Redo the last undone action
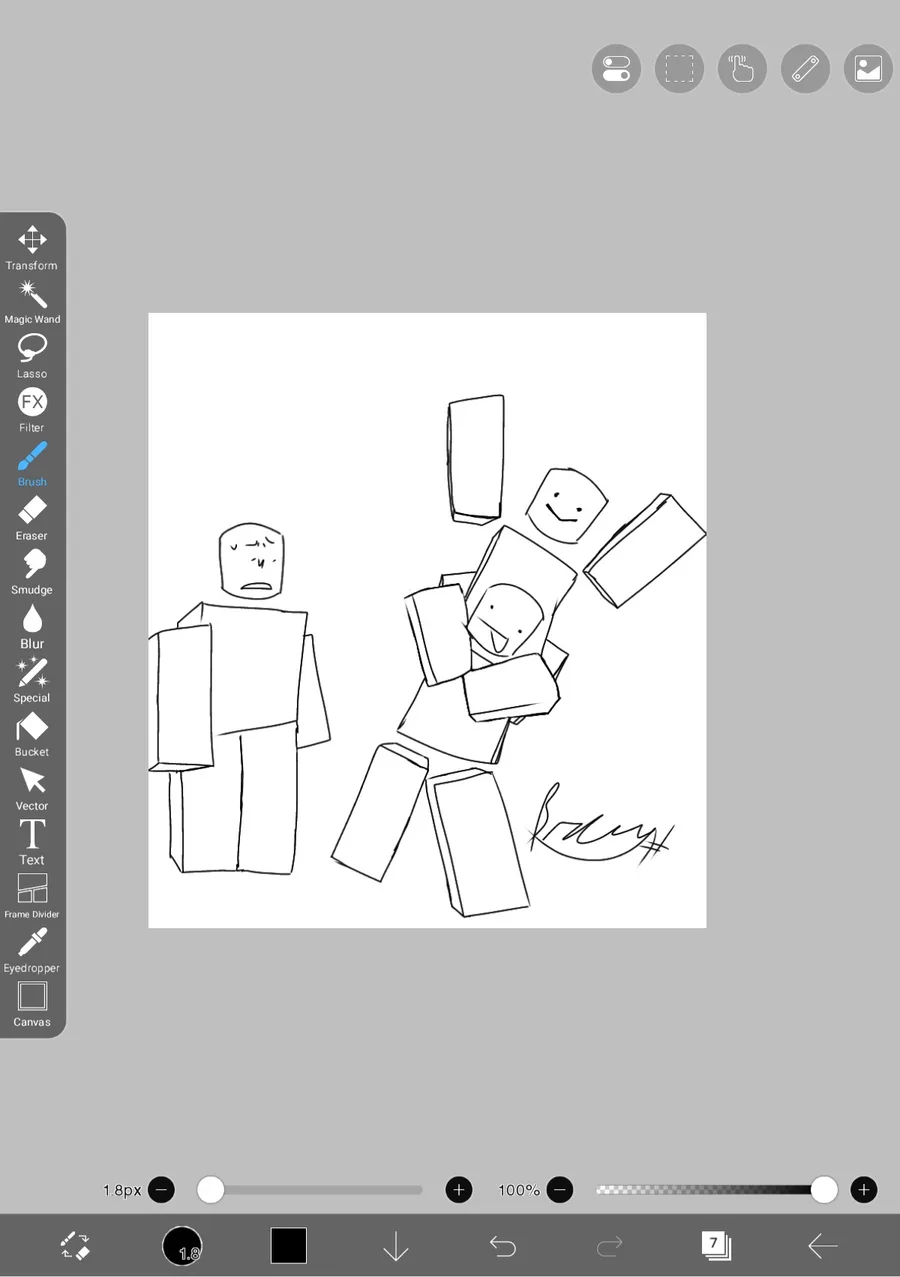The image size is (900, 1277). (x=609, y=1245)
